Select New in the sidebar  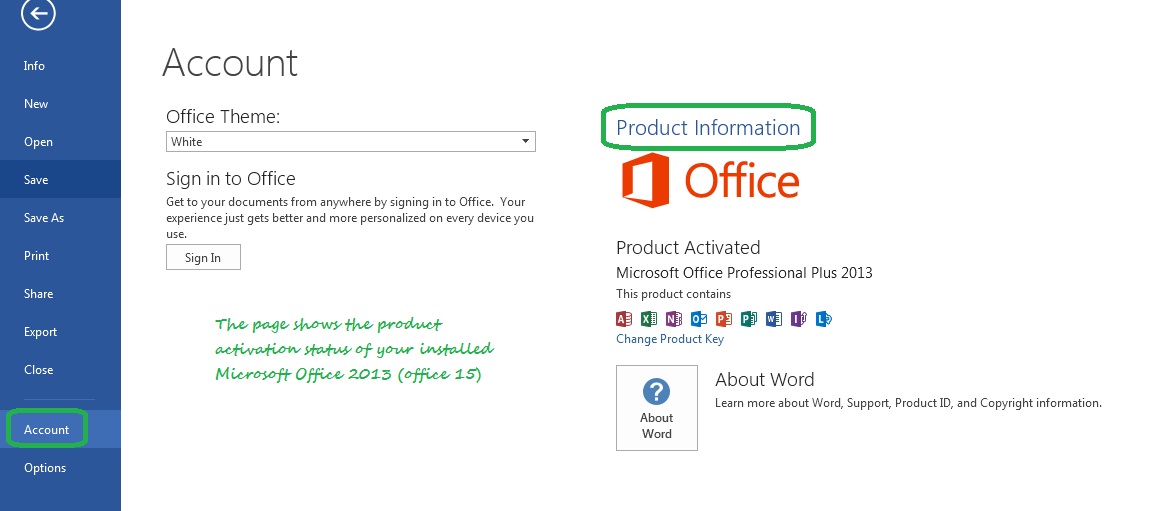click(x=61, y=104)
